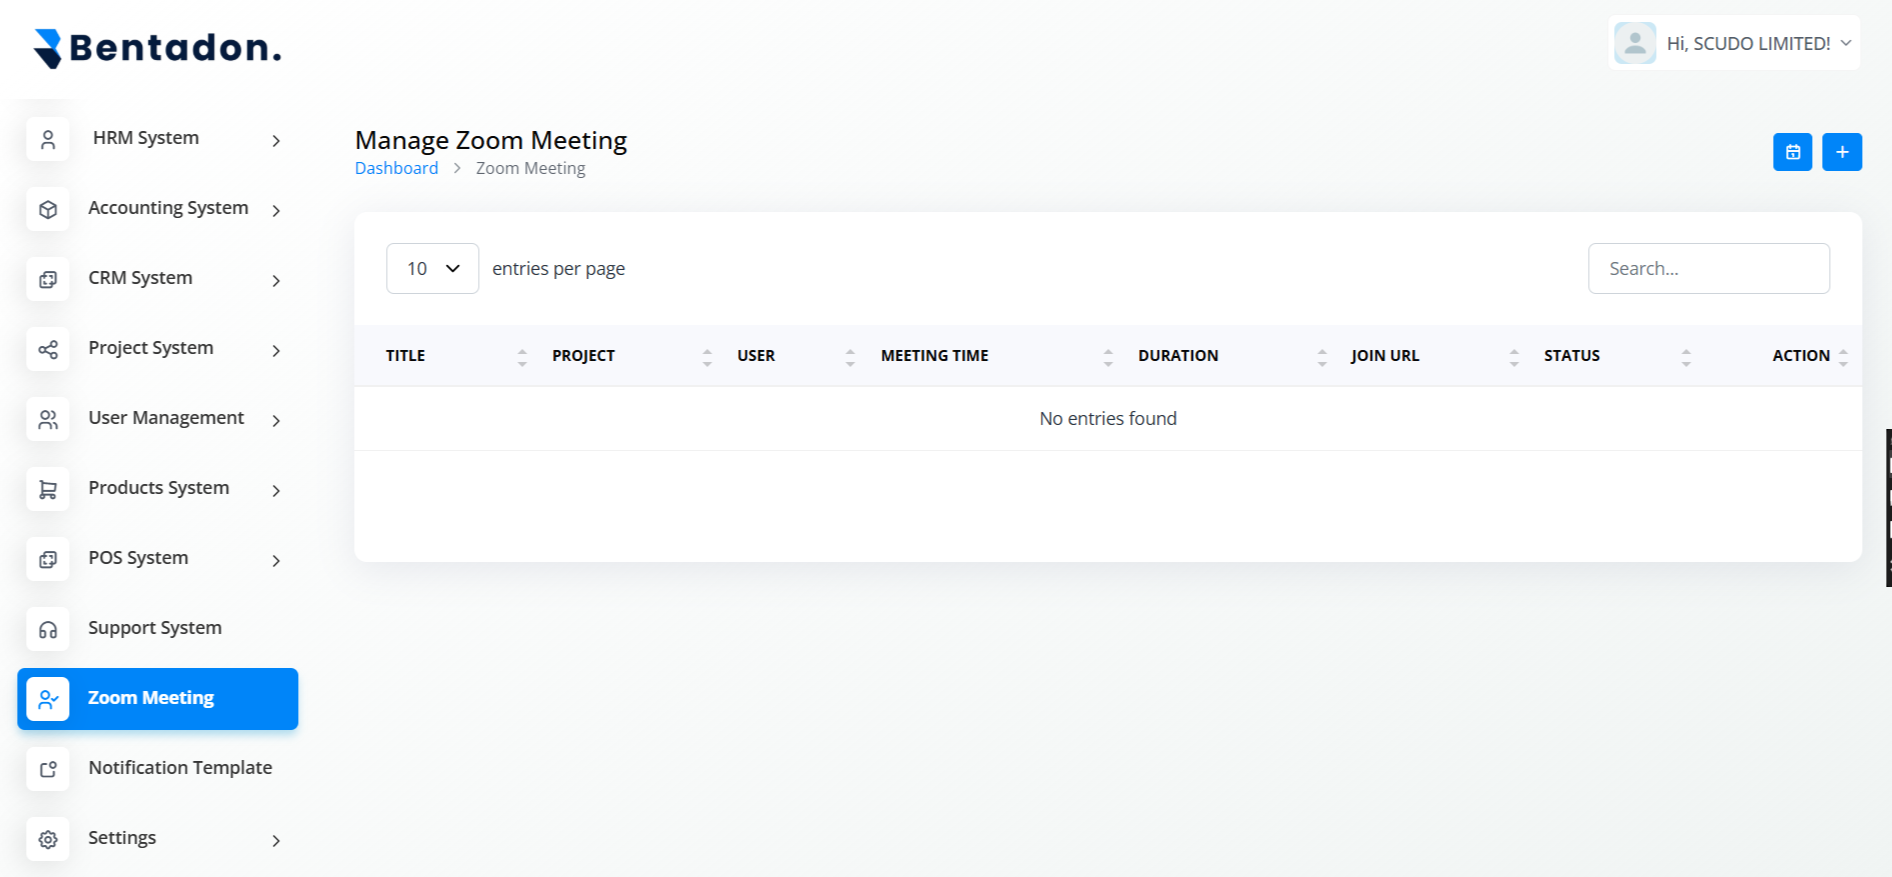
Task: Click the user avatar icon
Action: (1635, 43)
